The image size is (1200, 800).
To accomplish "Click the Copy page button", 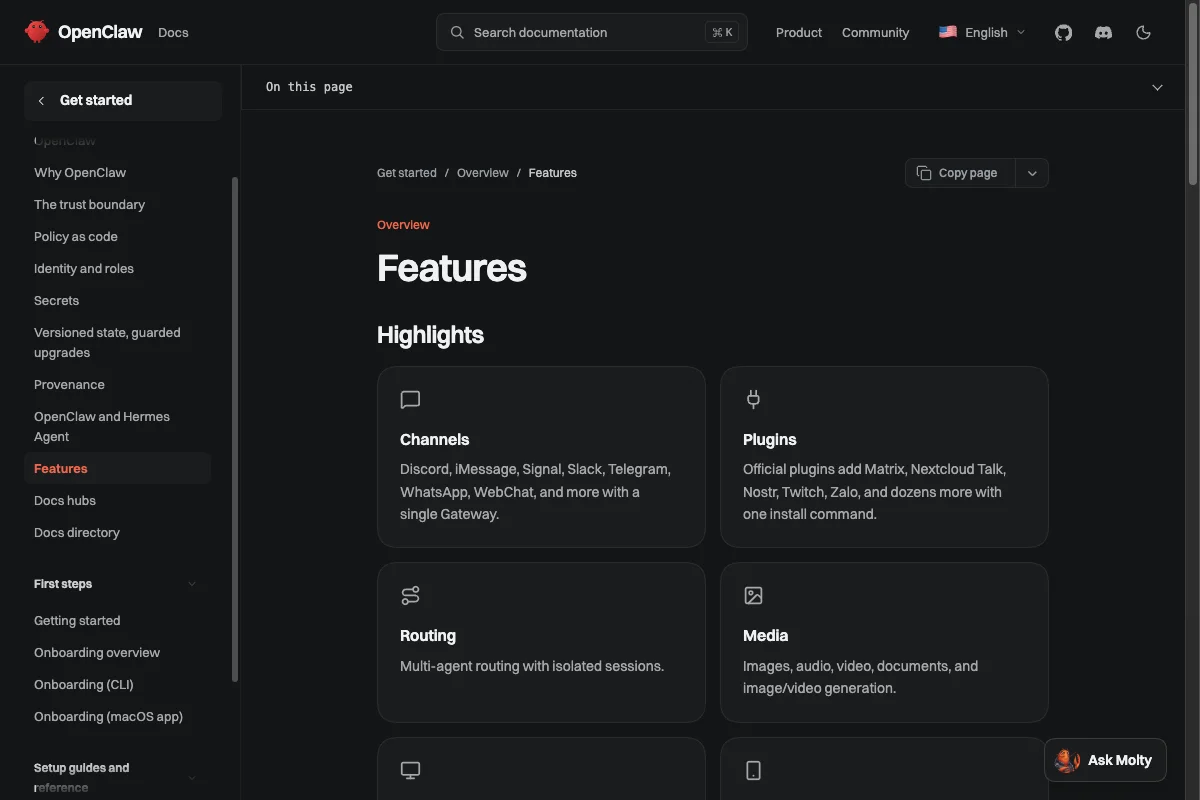I will (960, 173).
